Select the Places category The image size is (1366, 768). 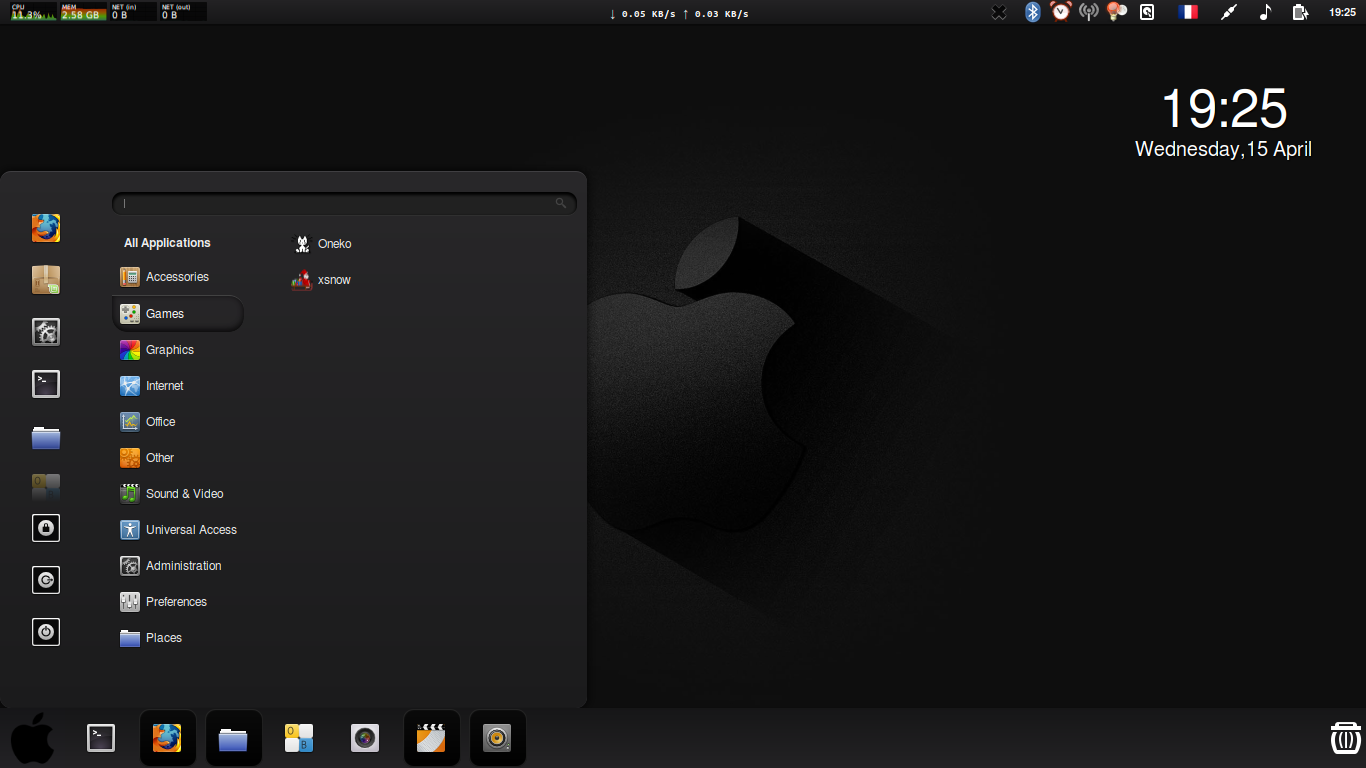pos(178,638)
